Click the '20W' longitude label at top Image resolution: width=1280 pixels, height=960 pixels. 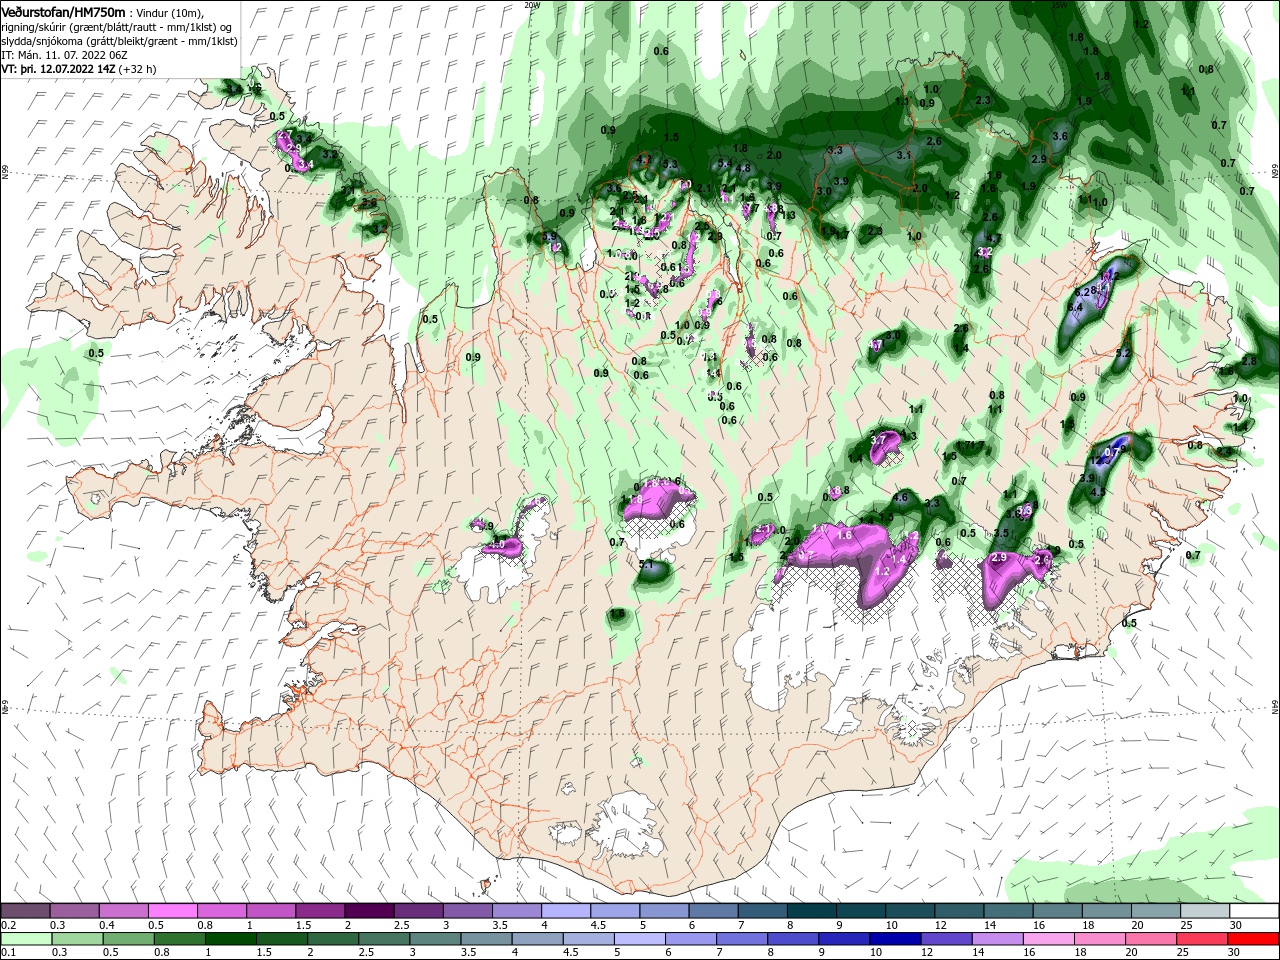[532, 4]
